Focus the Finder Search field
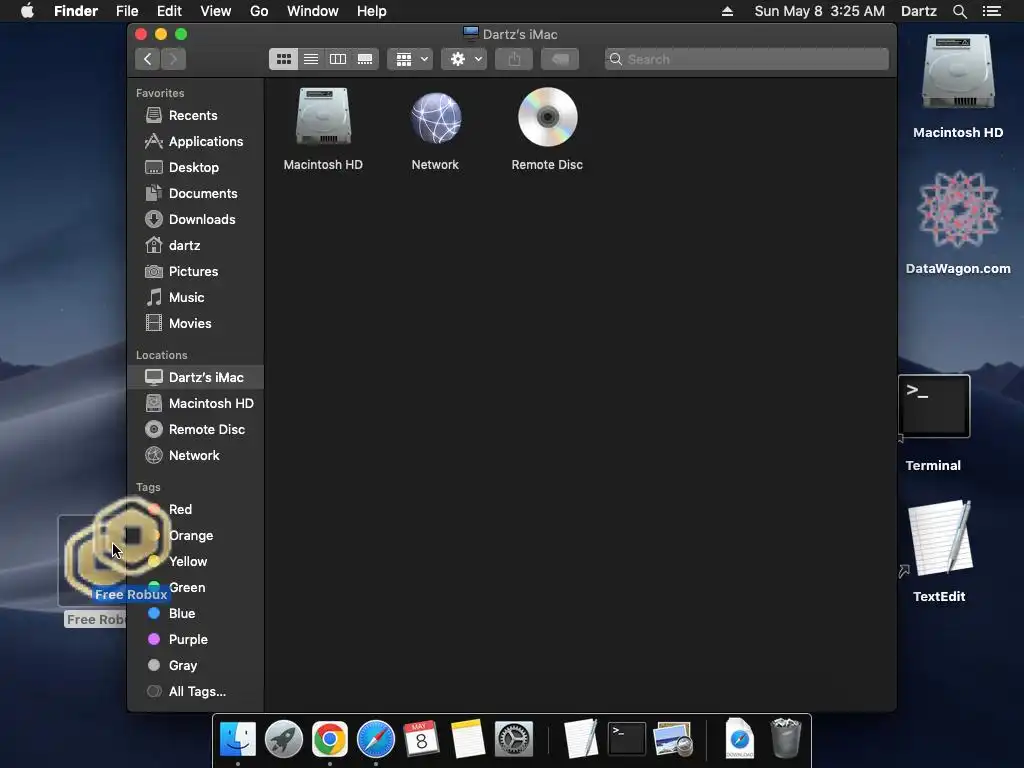 click(746, 59)
